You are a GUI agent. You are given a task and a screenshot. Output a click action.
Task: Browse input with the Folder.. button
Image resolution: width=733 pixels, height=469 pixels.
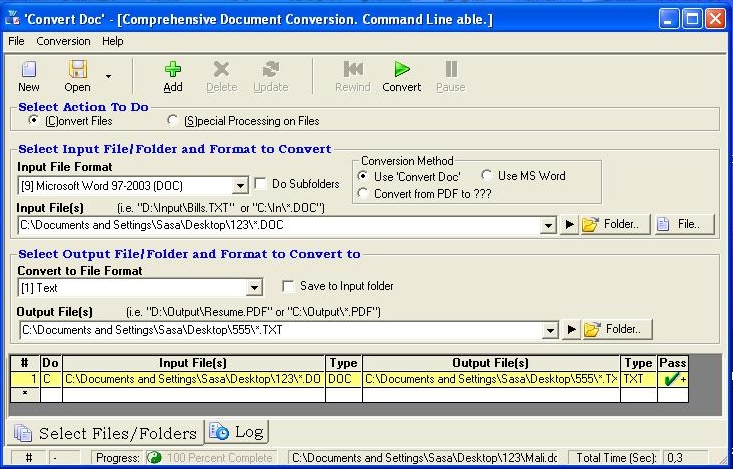click(x=615, y=224)
